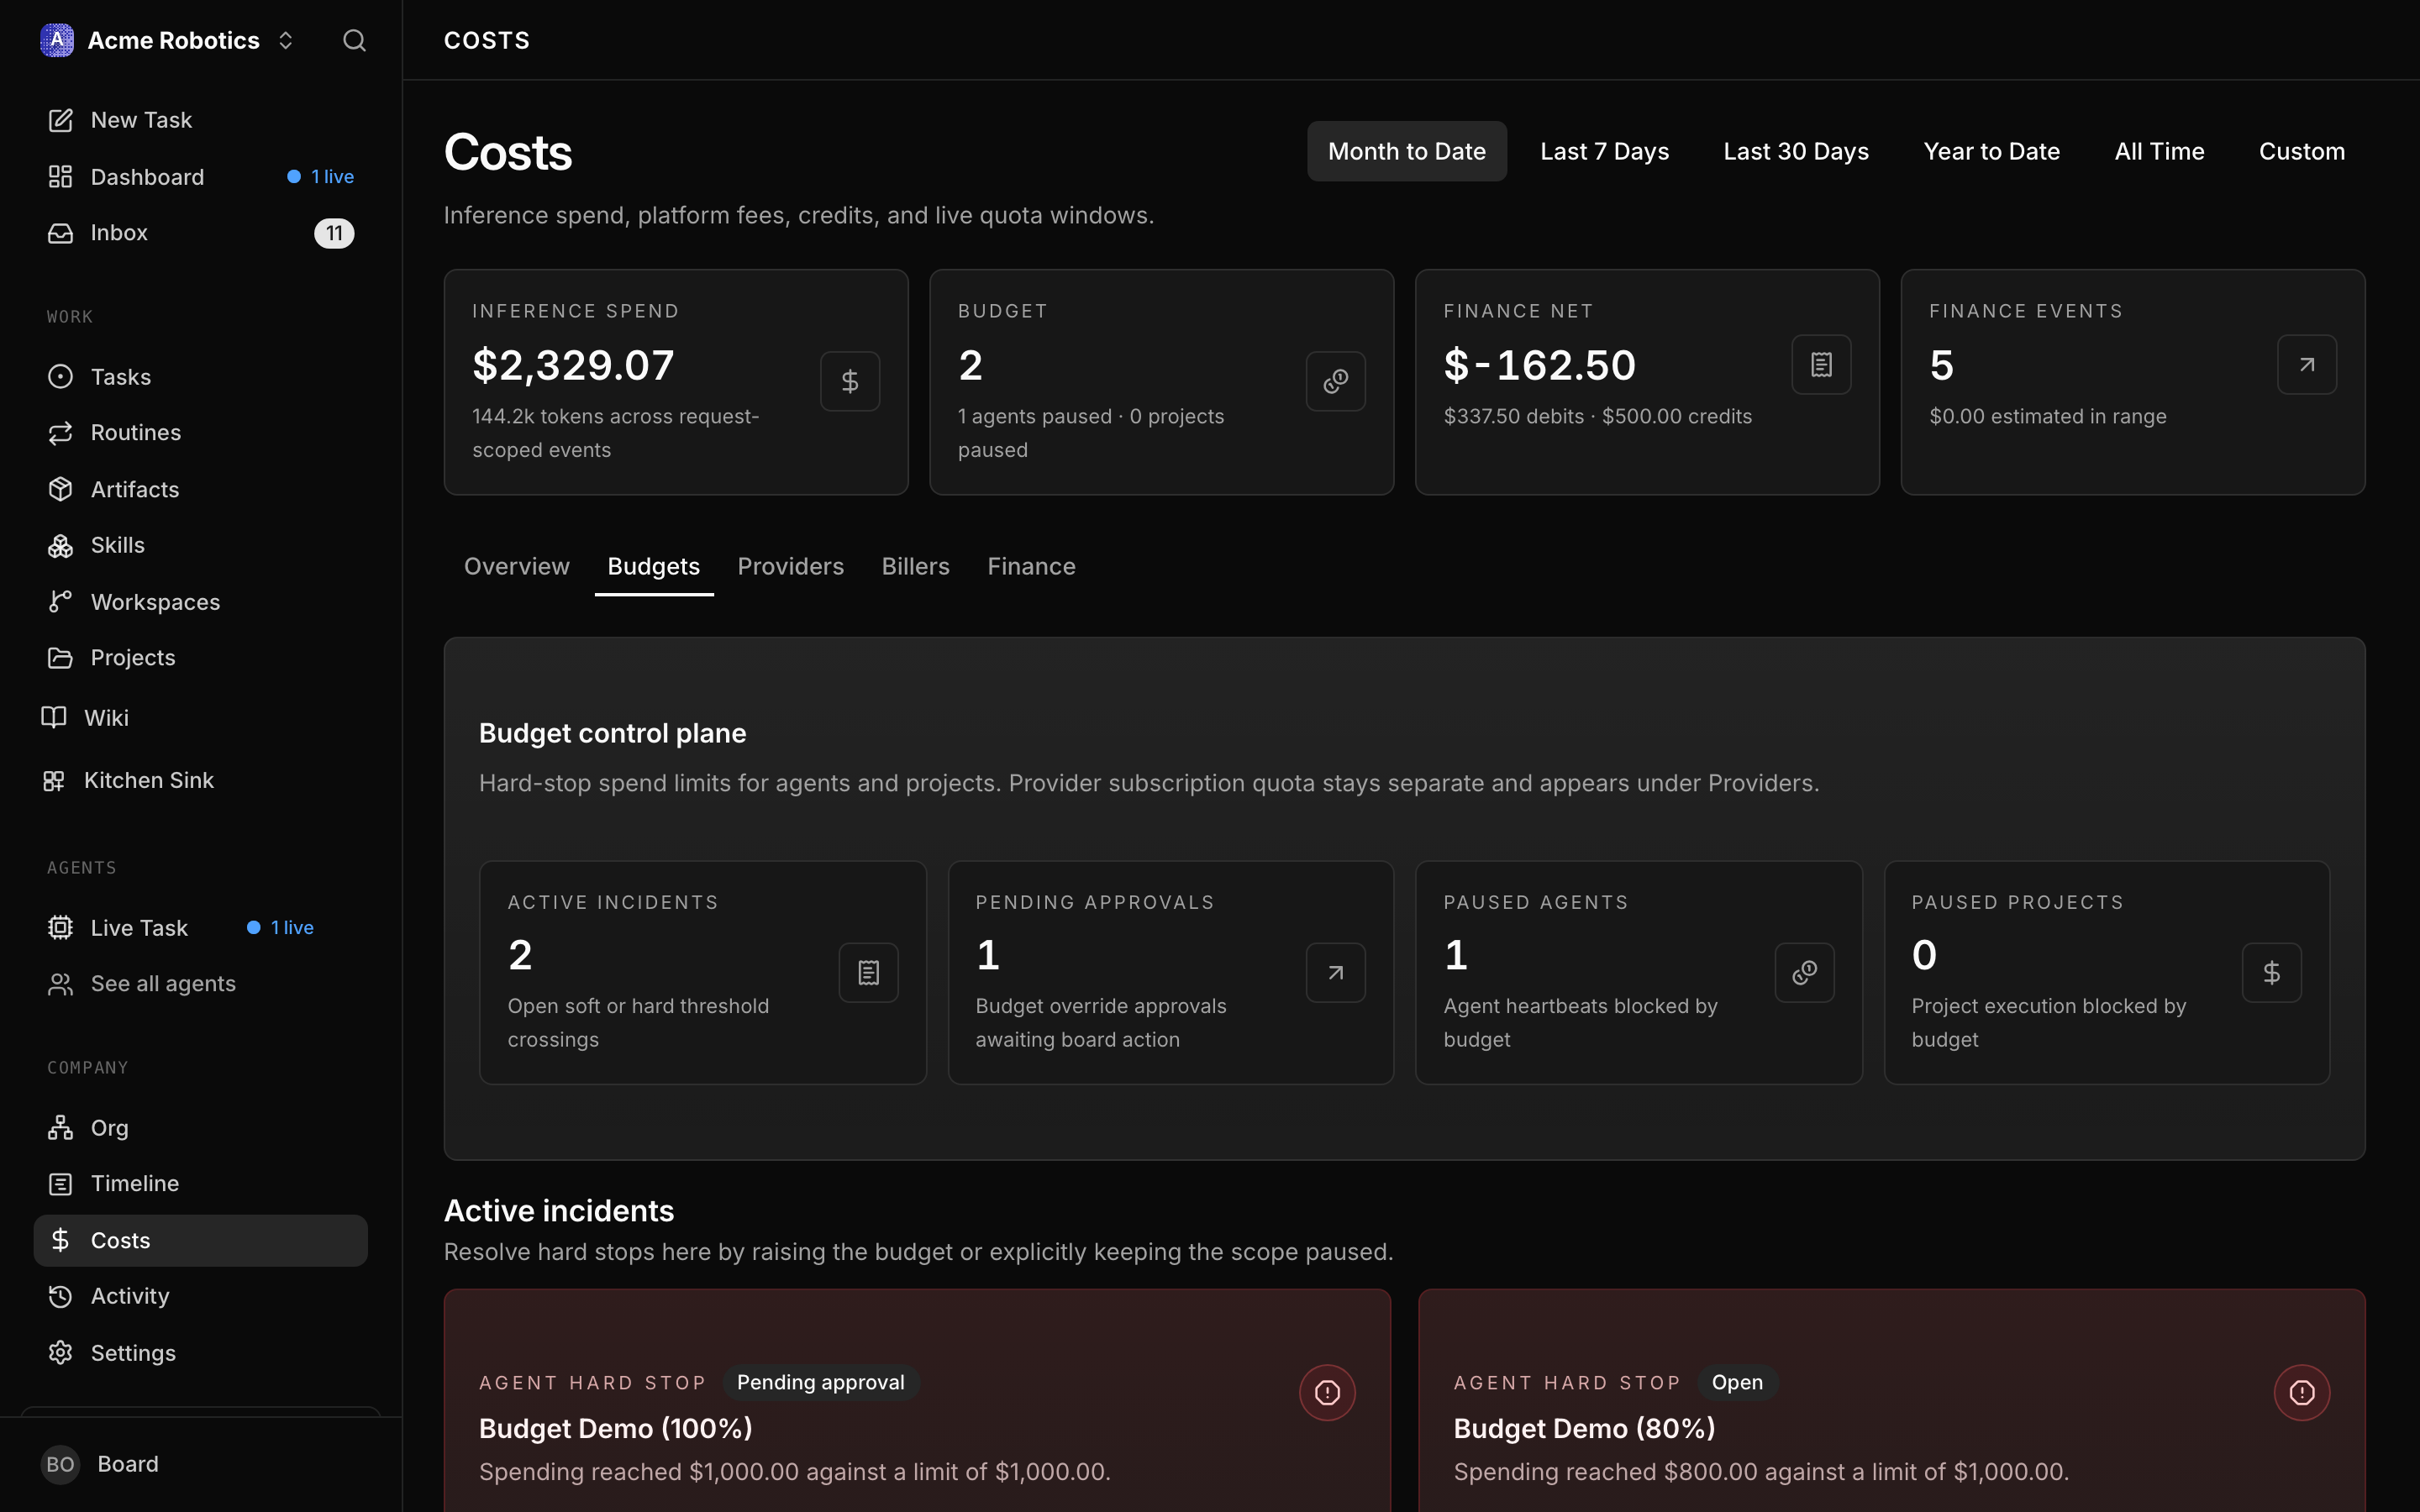Viewport: 2420px width, 1512px height.
Task: Open the Finance tab
Action: click(1031, 566)
